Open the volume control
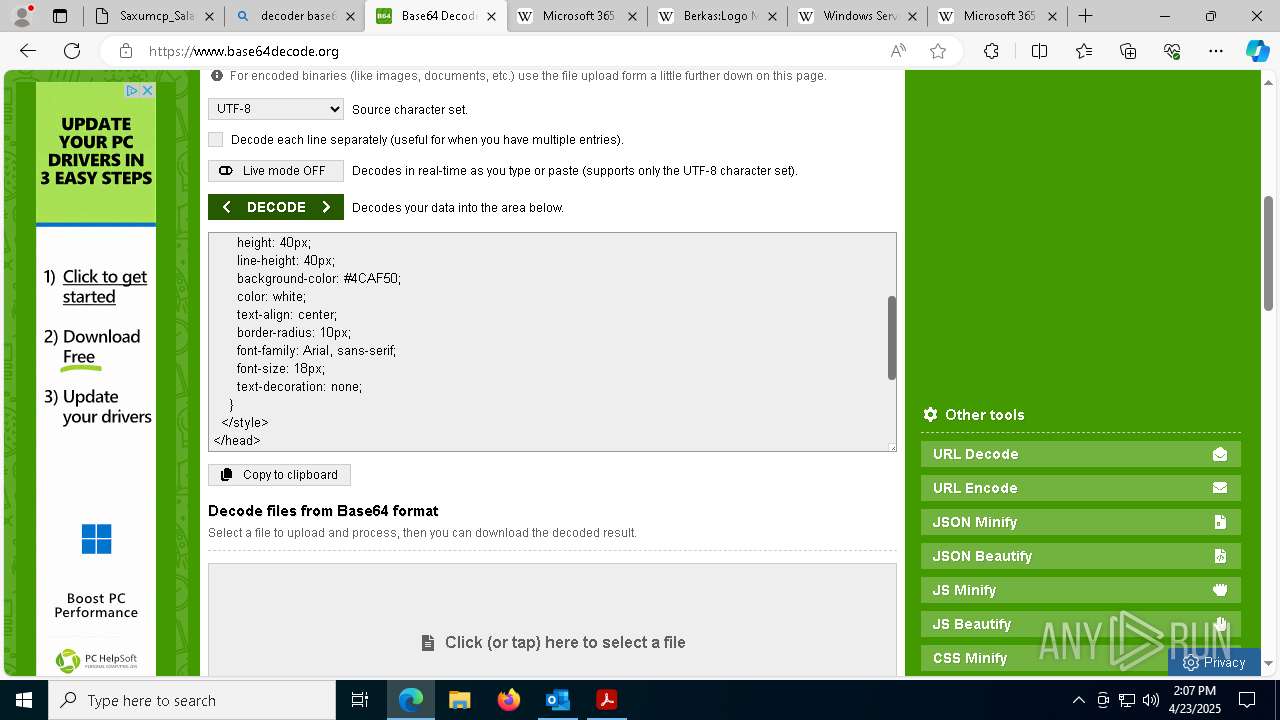1280x720 pixels. 1151,700
